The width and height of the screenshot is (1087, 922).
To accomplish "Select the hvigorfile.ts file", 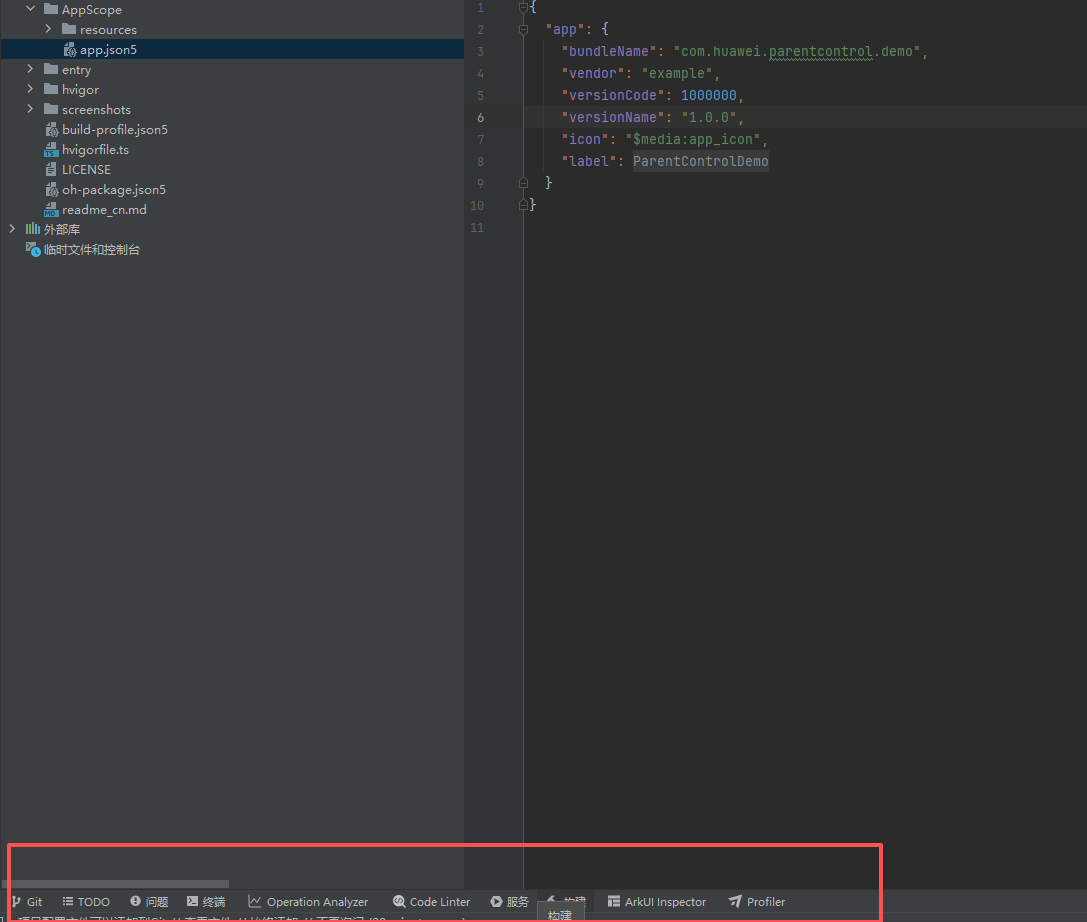I will pyautogui.click(x=95, y=150).
